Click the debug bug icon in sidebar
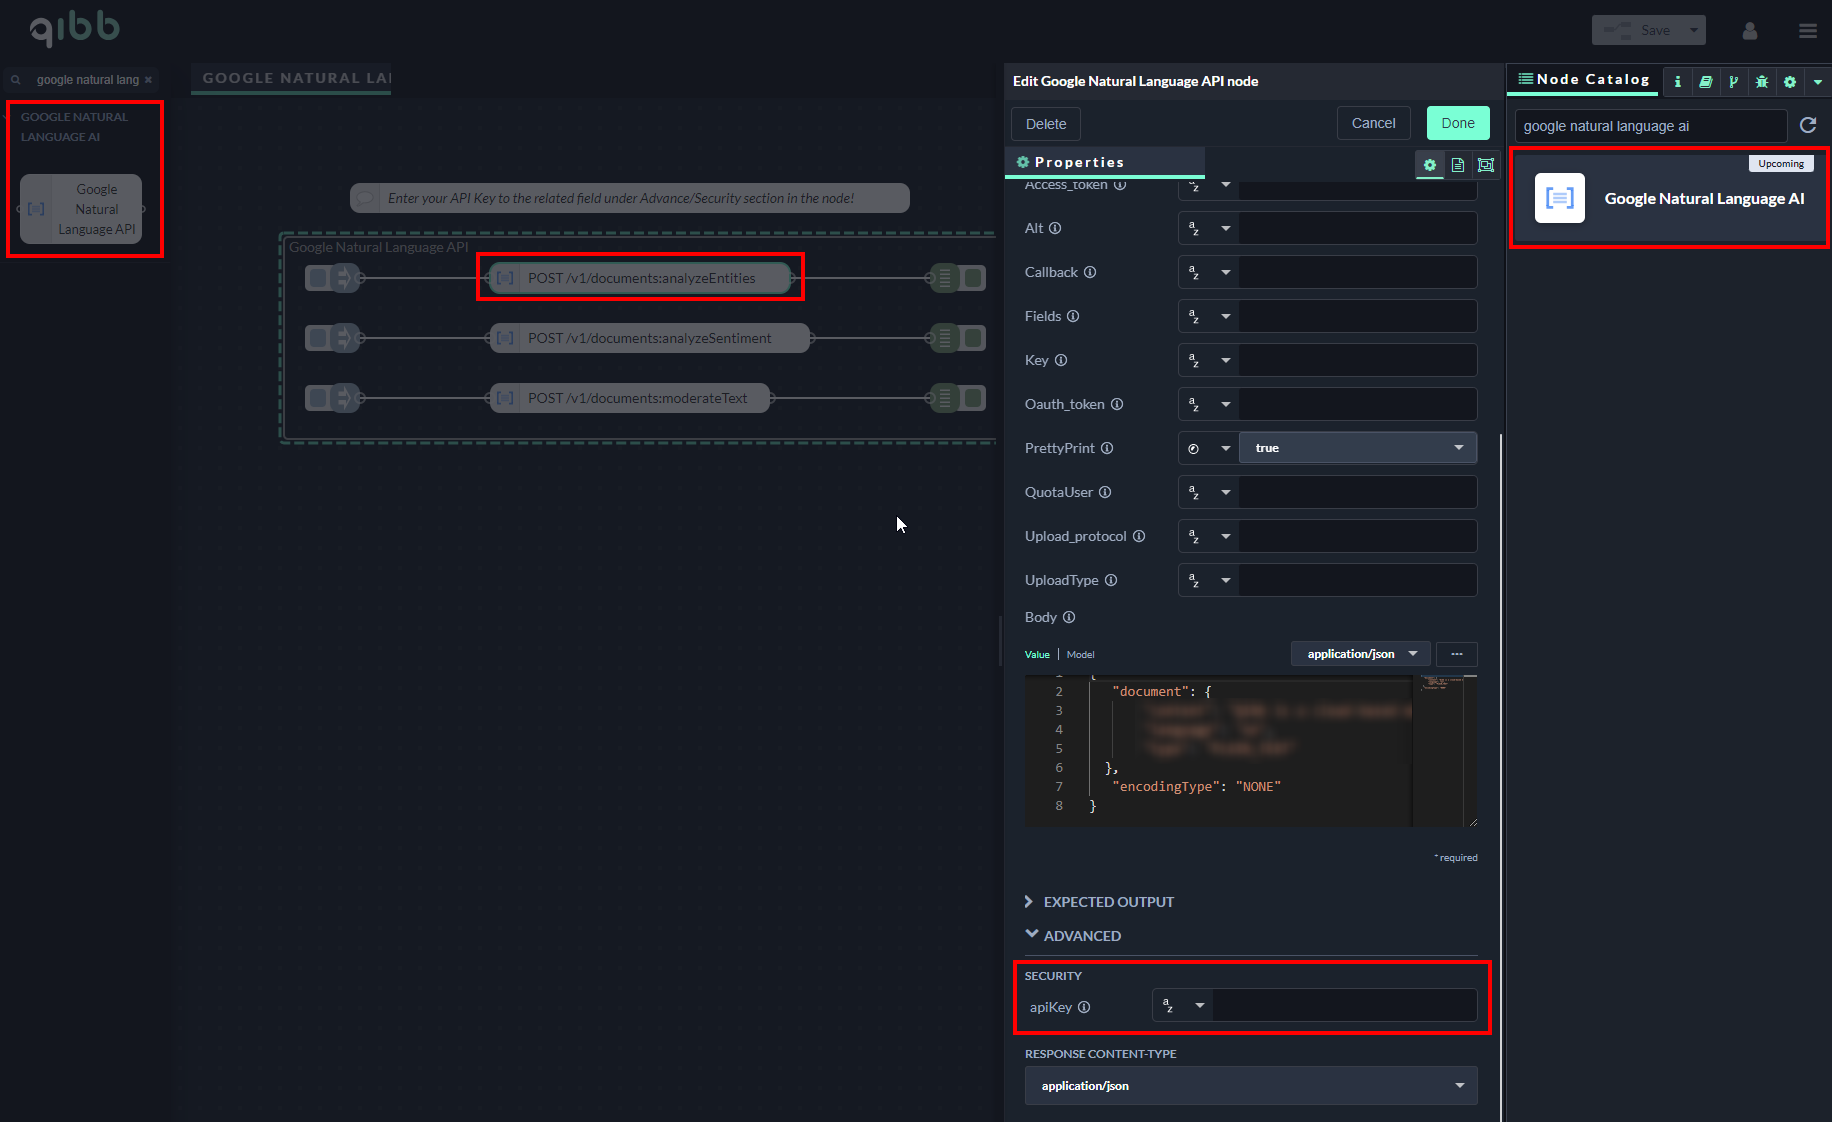The image size is (1832, 1122). pyautogui.click(x=1761, y=81)
